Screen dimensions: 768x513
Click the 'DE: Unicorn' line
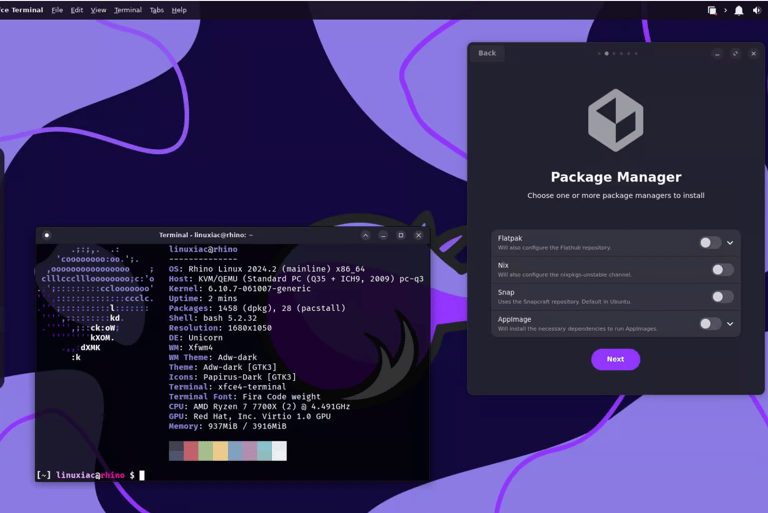click(195, 338)
